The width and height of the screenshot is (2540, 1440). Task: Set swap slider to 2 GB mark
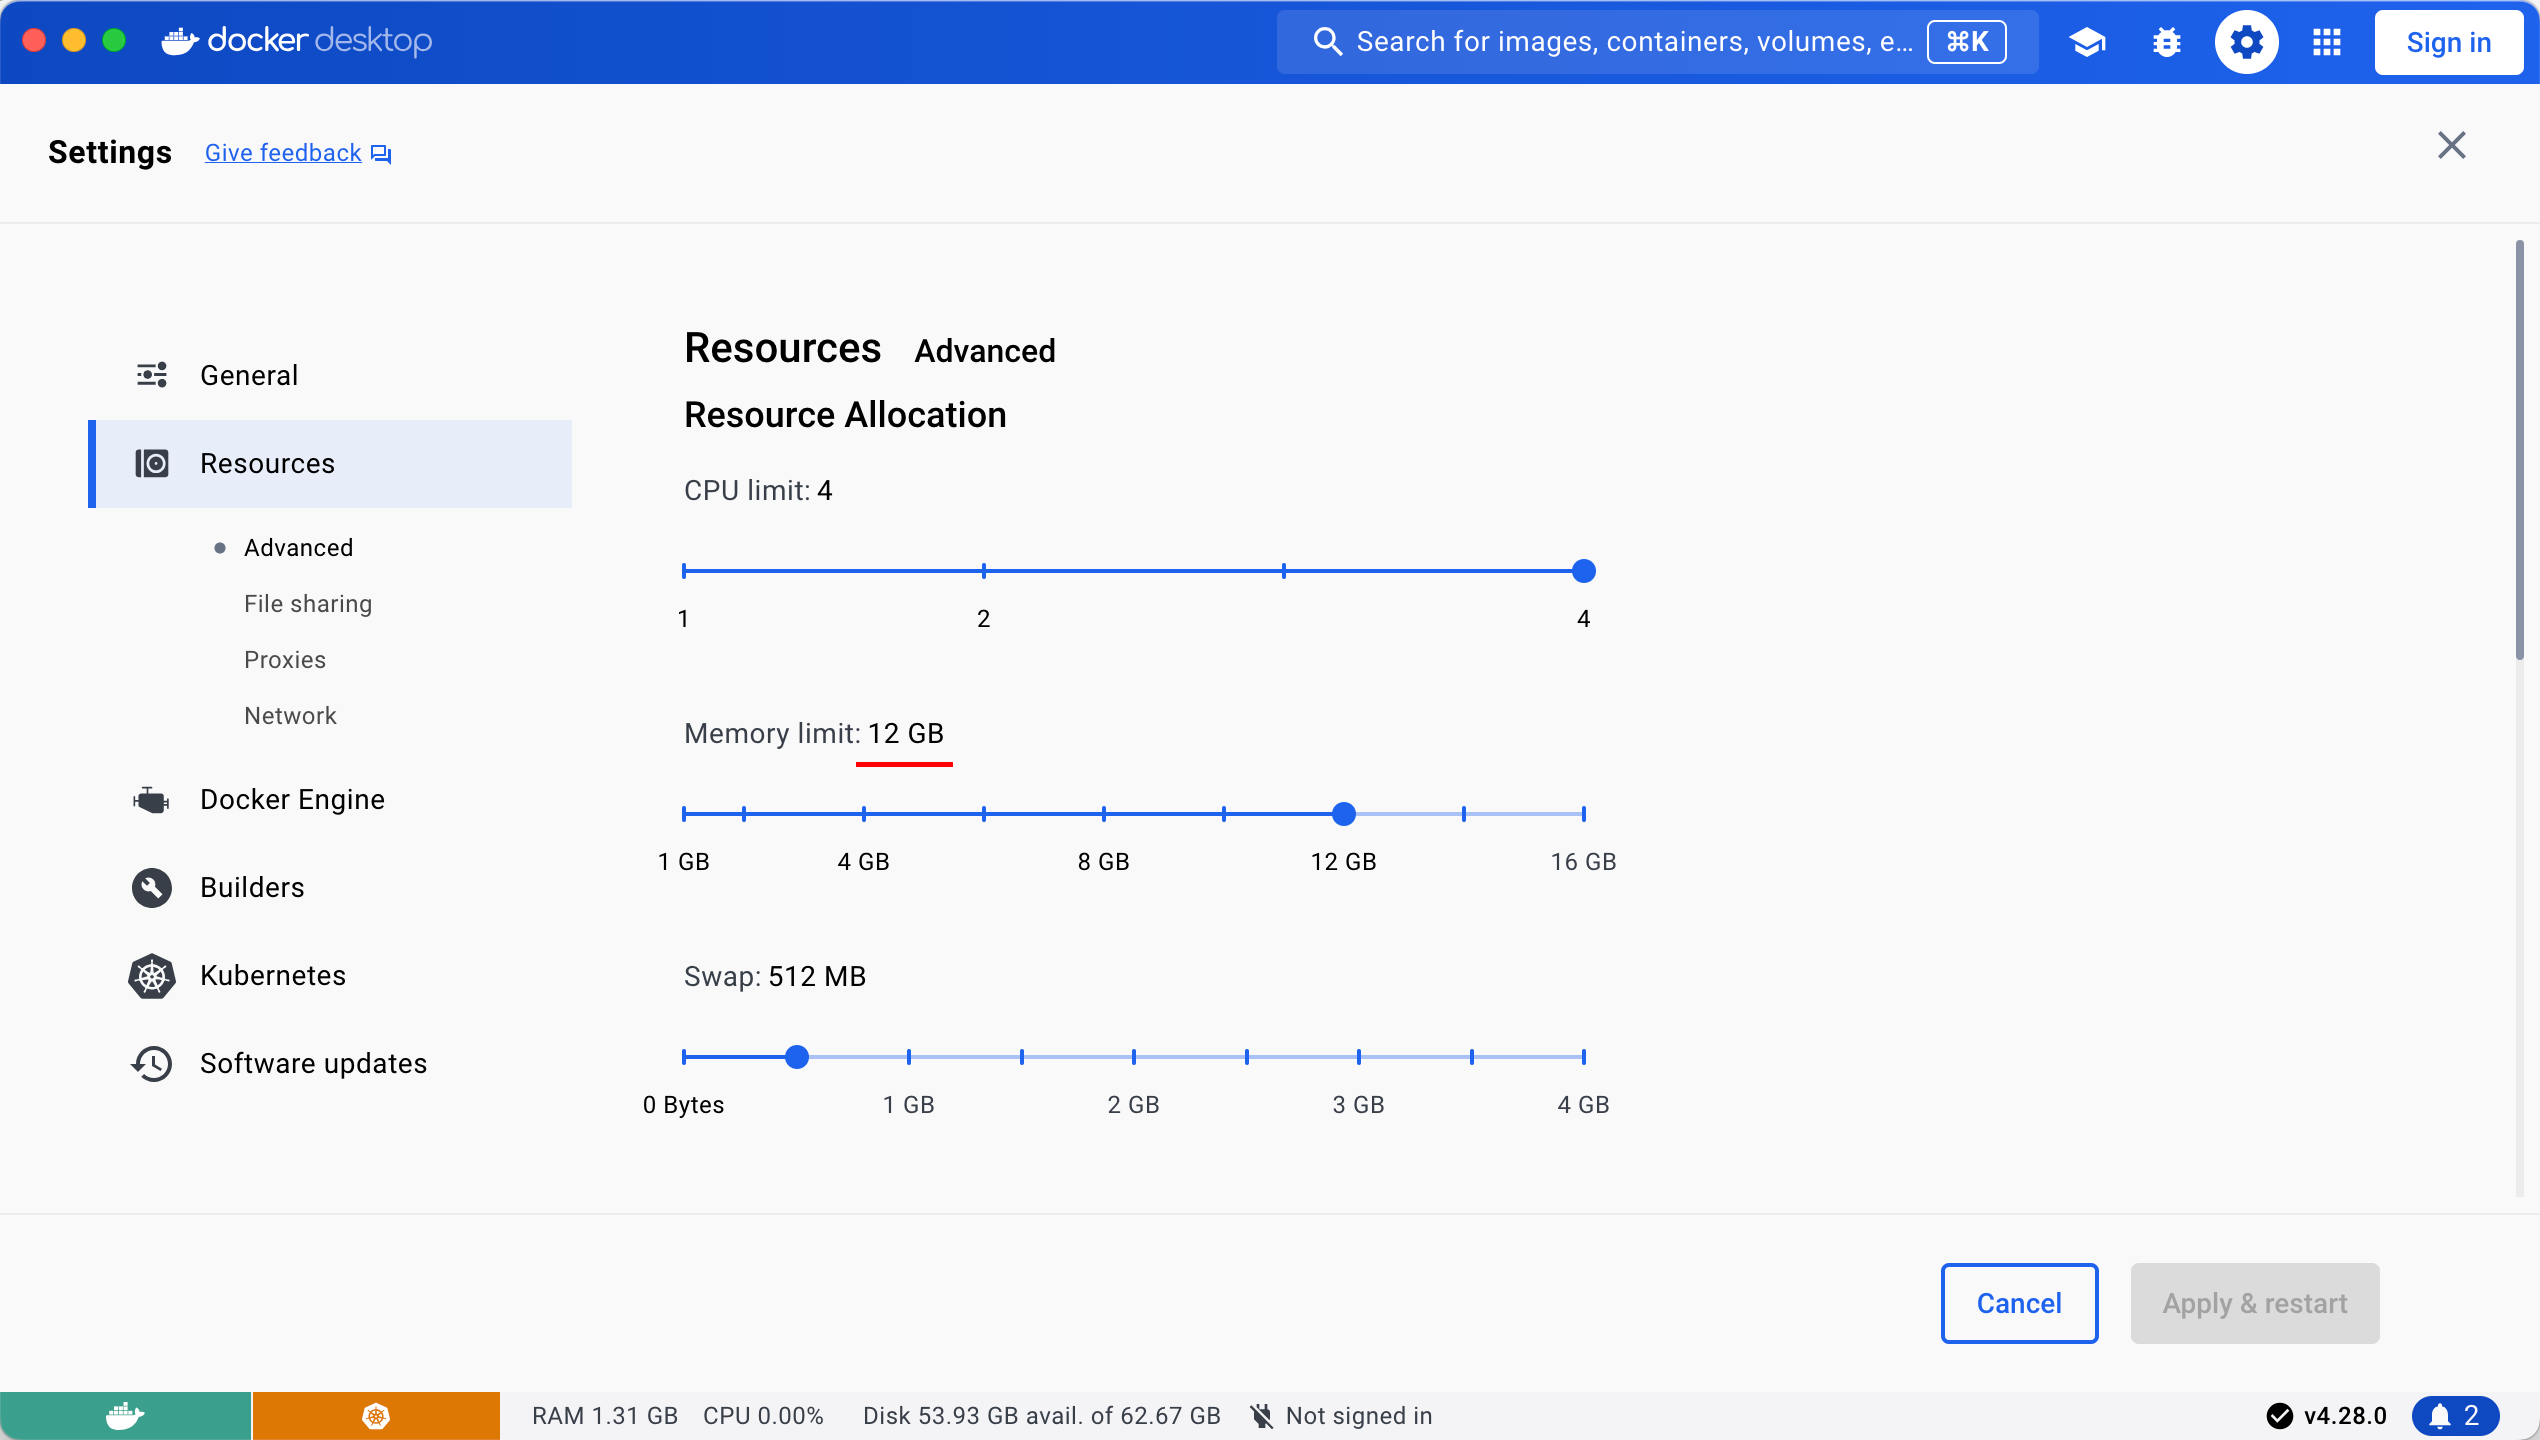coord(1133,1057)
